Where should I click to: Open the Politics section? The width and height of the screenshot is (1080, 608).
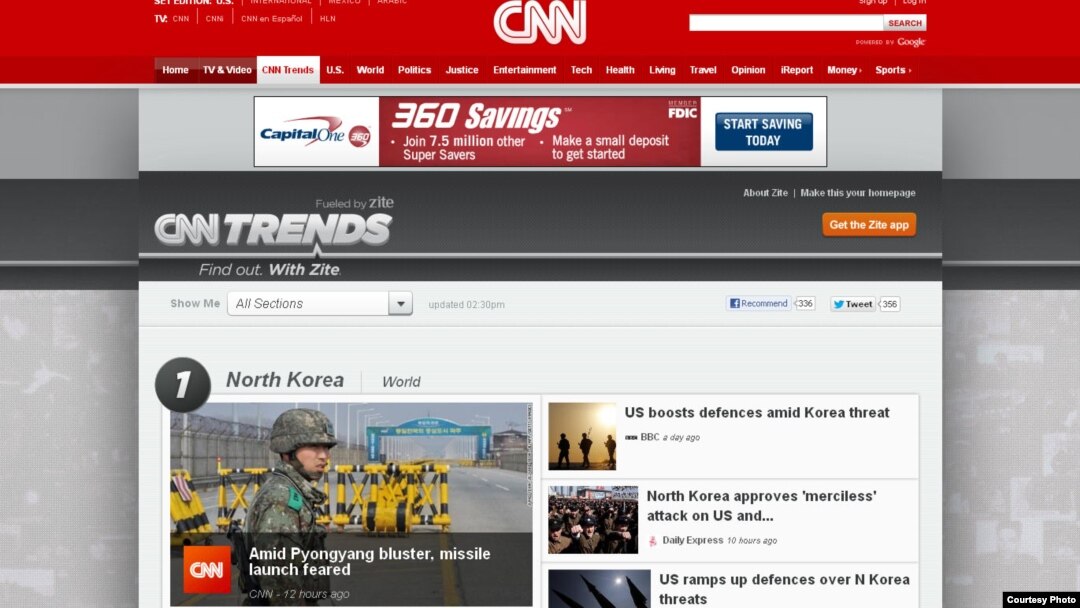pos(414,70)
